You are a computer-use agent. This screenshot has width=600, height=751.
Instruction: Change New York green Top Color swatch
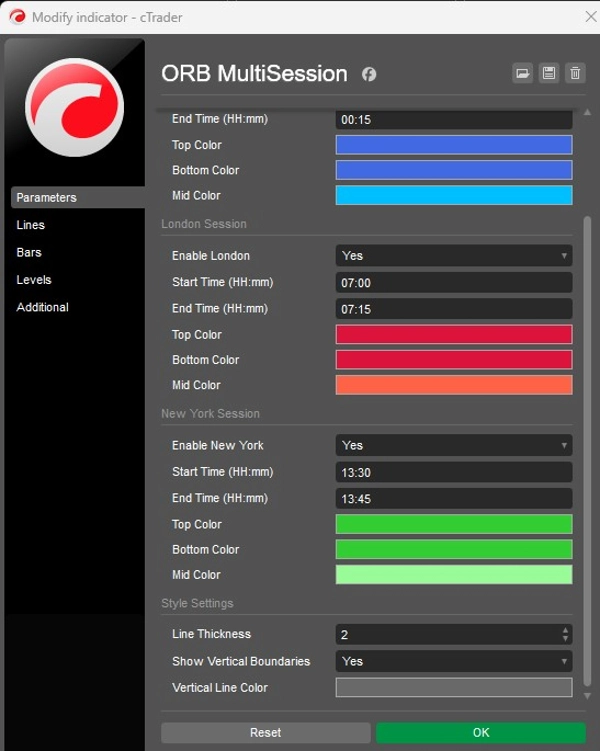coord(454,524)
